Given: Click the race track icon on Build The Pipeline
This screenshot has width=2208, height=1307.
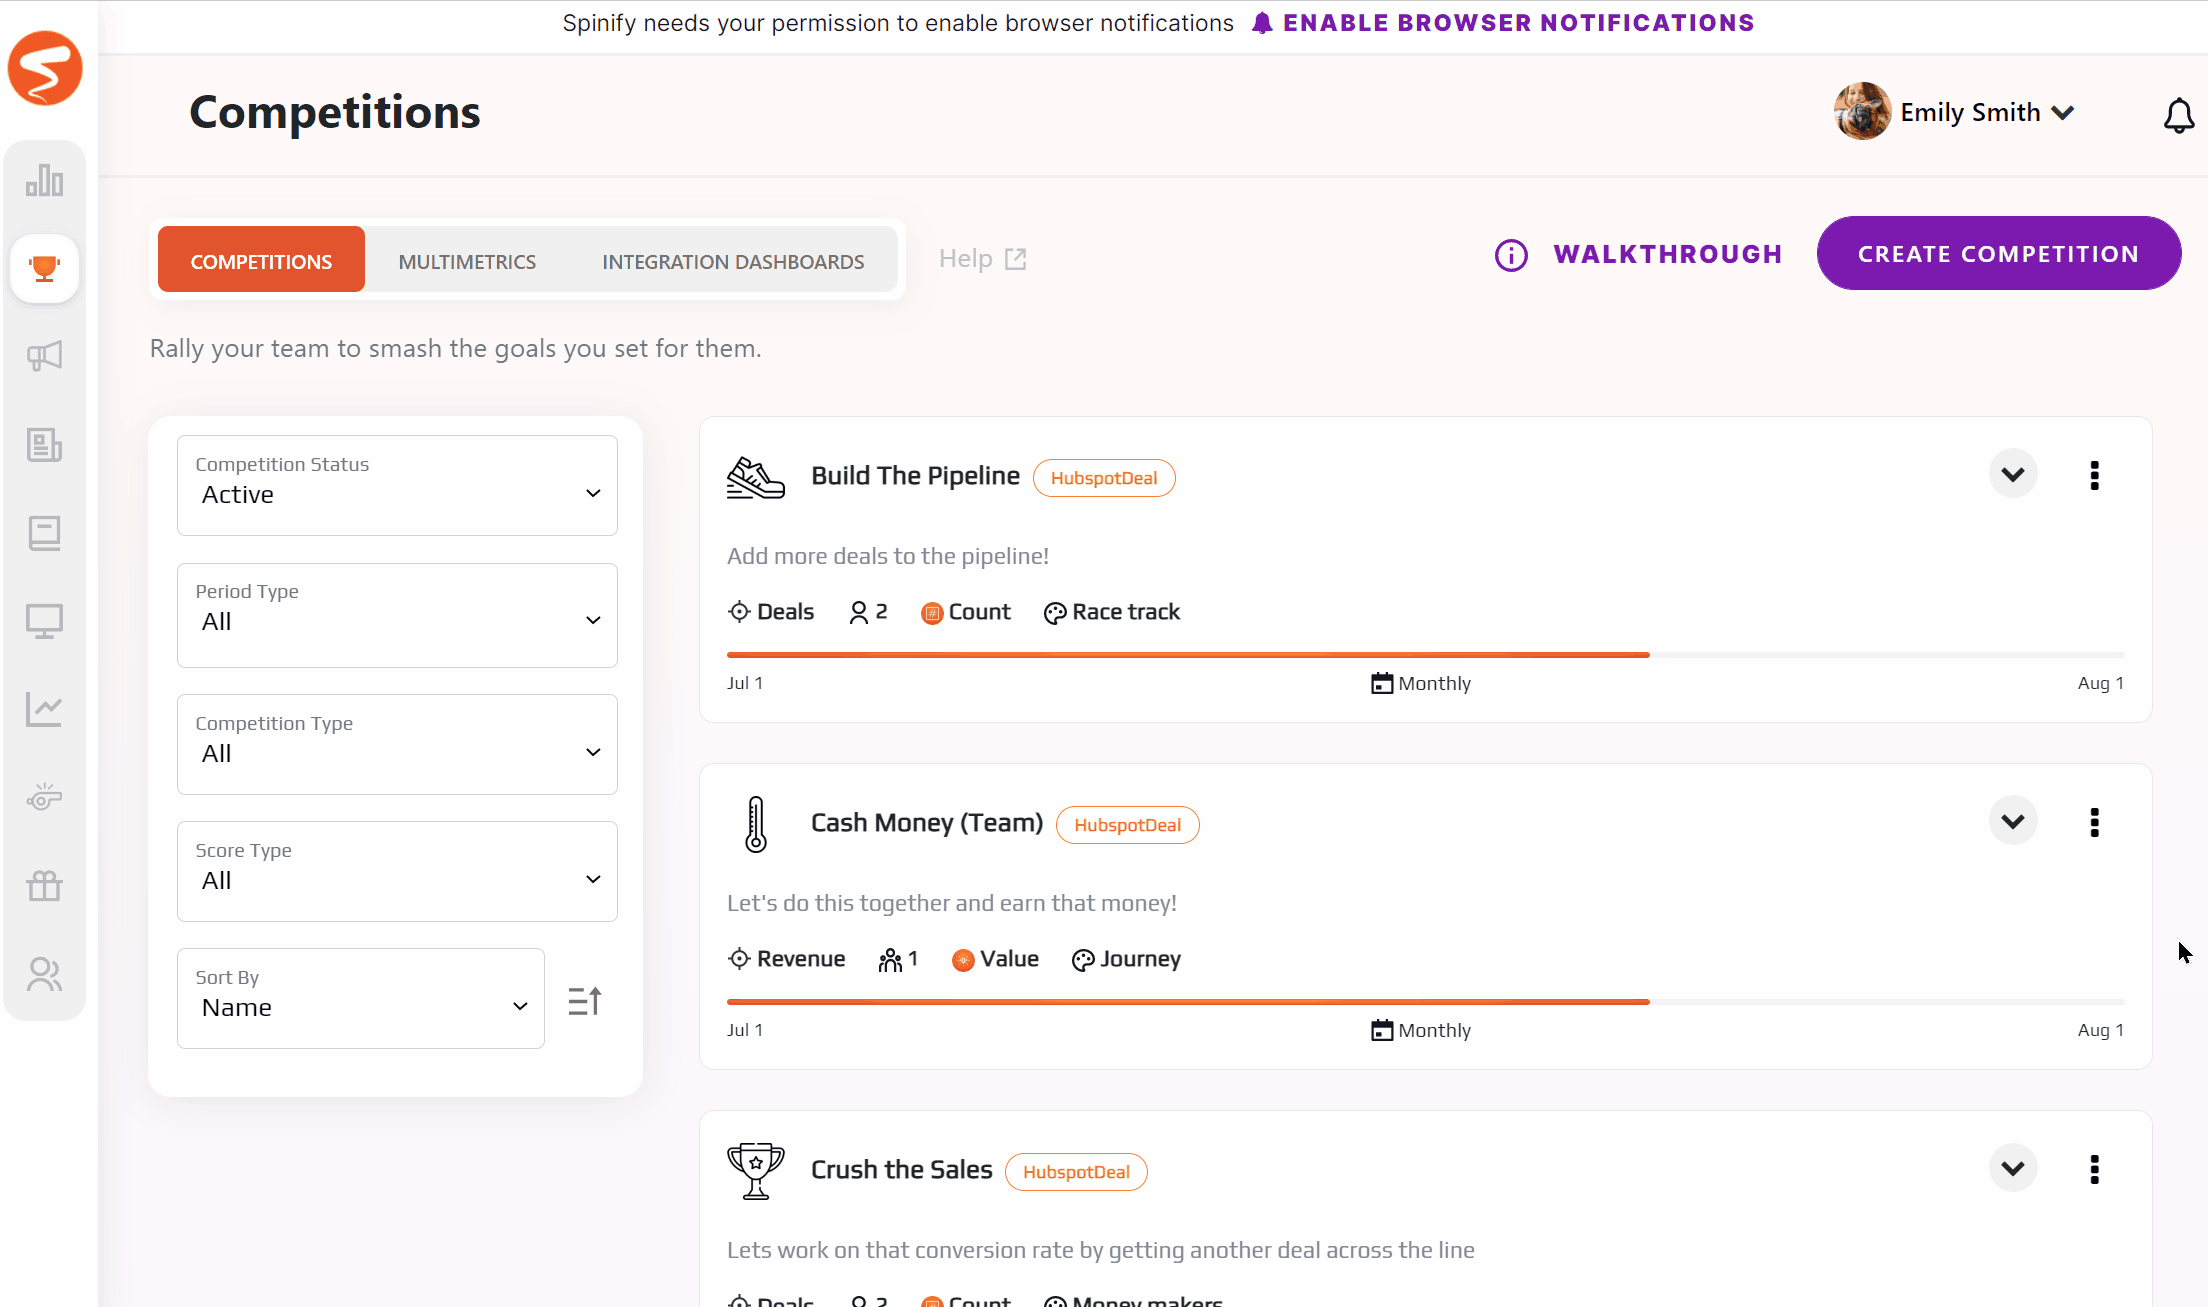Looking at the screenshot, I should [x=1052, y=611].
